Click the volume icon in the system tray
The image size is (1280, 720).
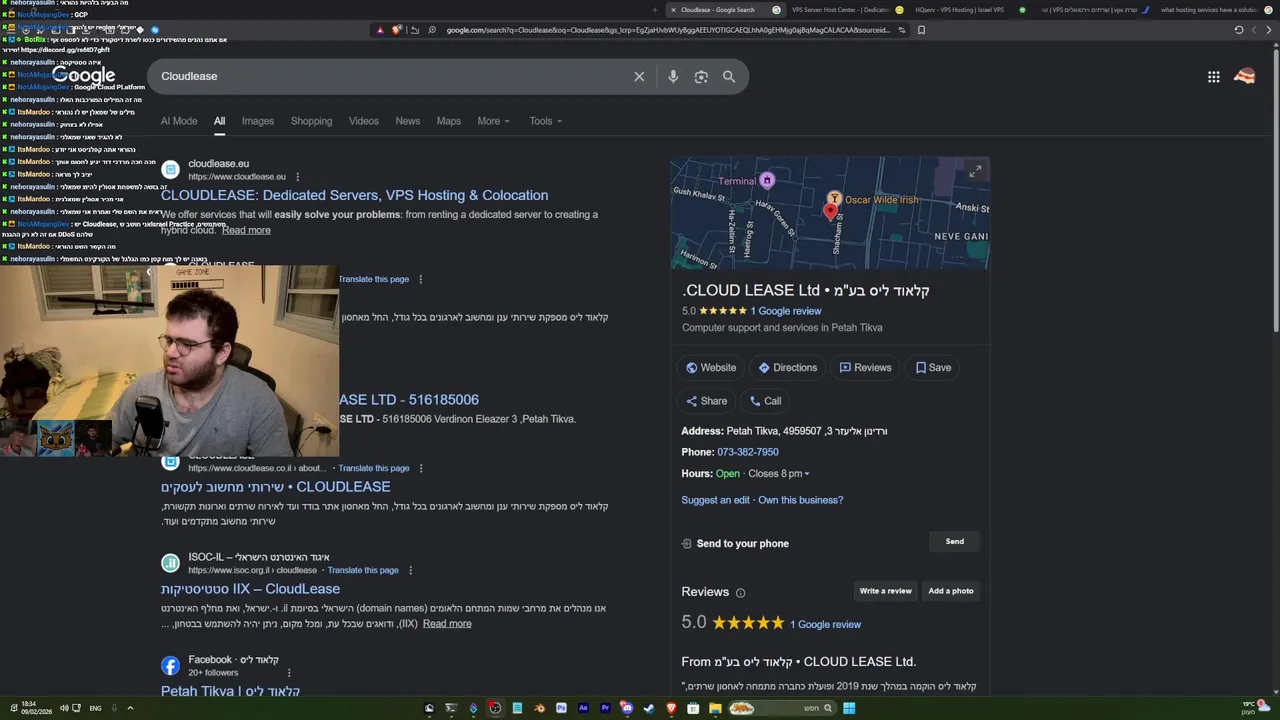[x=64, y=708]
